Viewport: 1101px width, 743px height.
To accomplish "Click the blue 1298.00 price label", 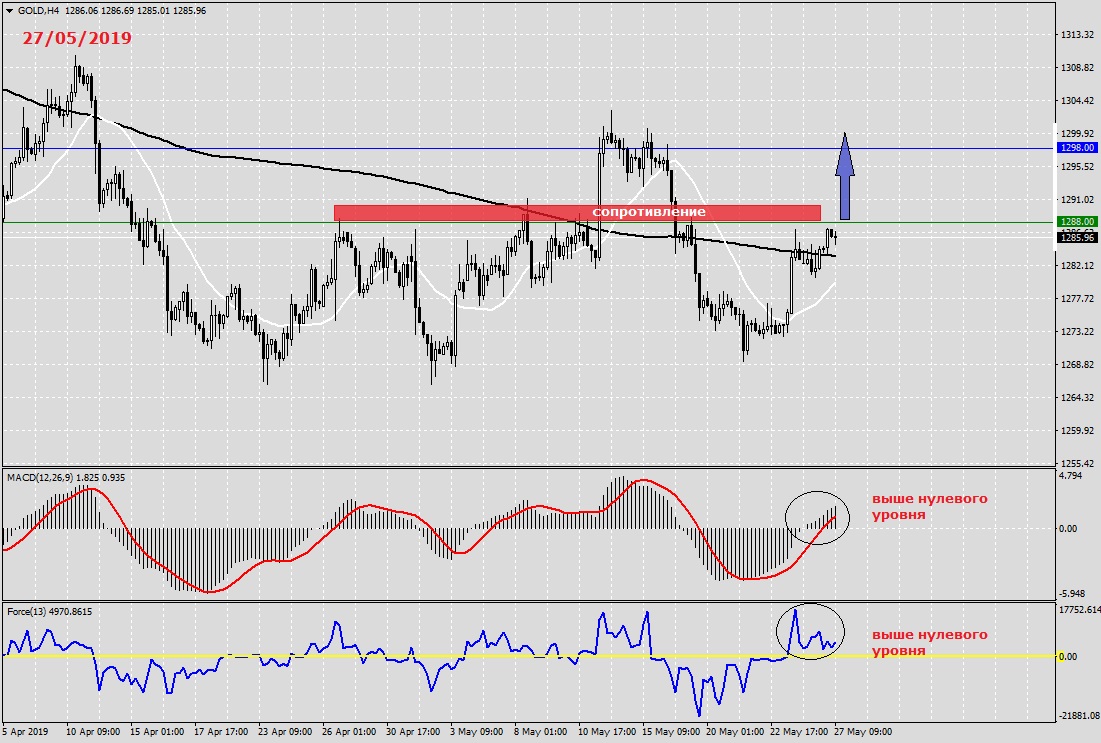I will [1078, 148].
